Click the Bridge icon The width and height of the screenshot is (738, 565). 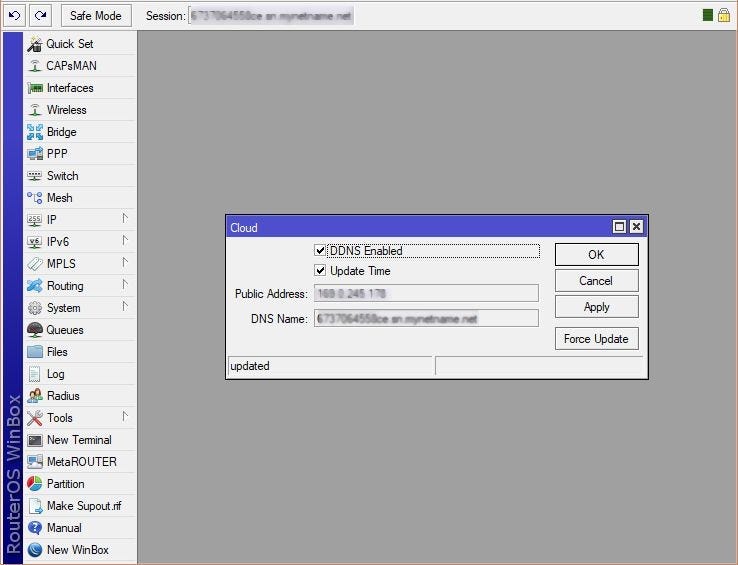click(x=35, y=132)
